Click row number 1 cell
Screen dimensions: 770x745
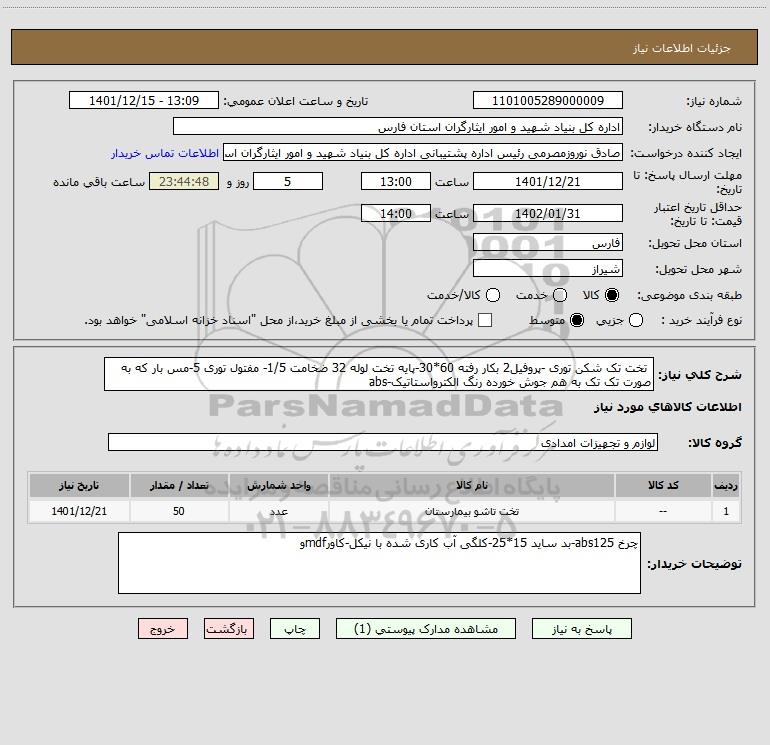[726, 511]
